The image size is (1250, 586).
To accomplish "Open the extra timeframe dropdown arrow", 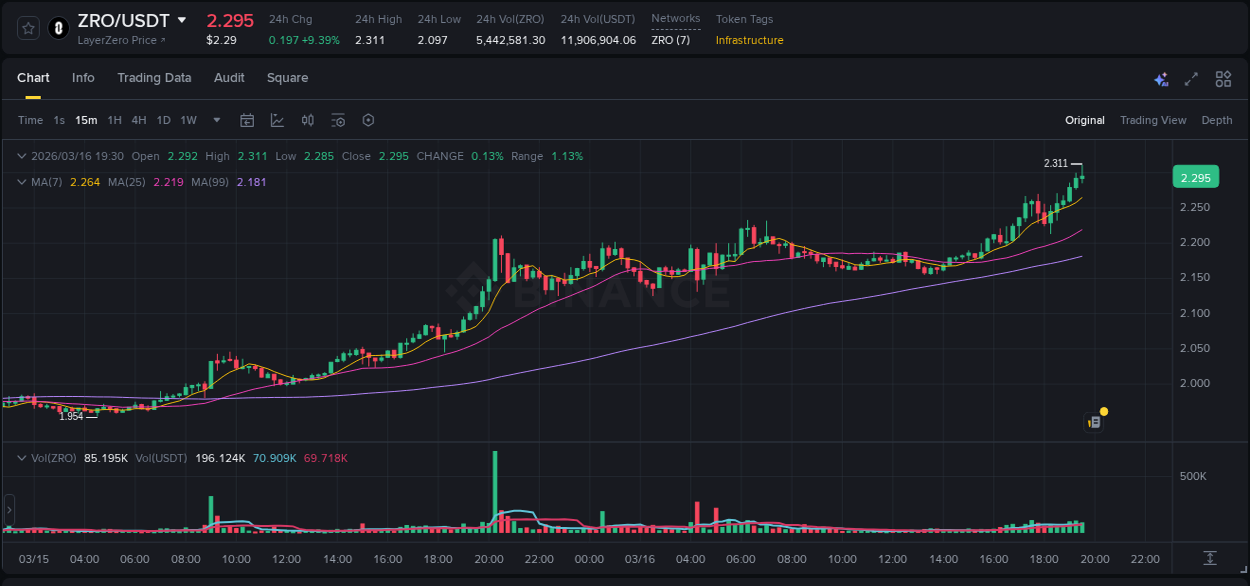I will click(x=215, y=120).
